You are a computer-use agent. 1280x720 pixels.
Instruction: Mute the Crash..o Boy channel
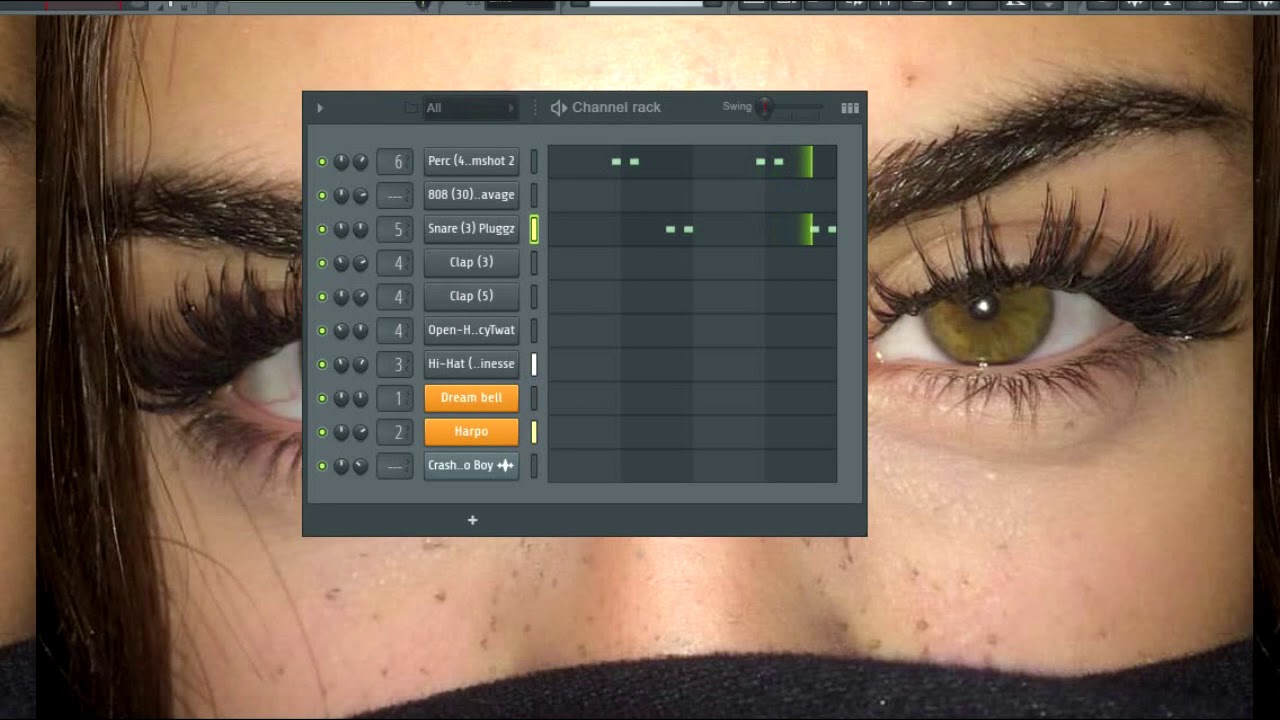[x=322, y=466]
